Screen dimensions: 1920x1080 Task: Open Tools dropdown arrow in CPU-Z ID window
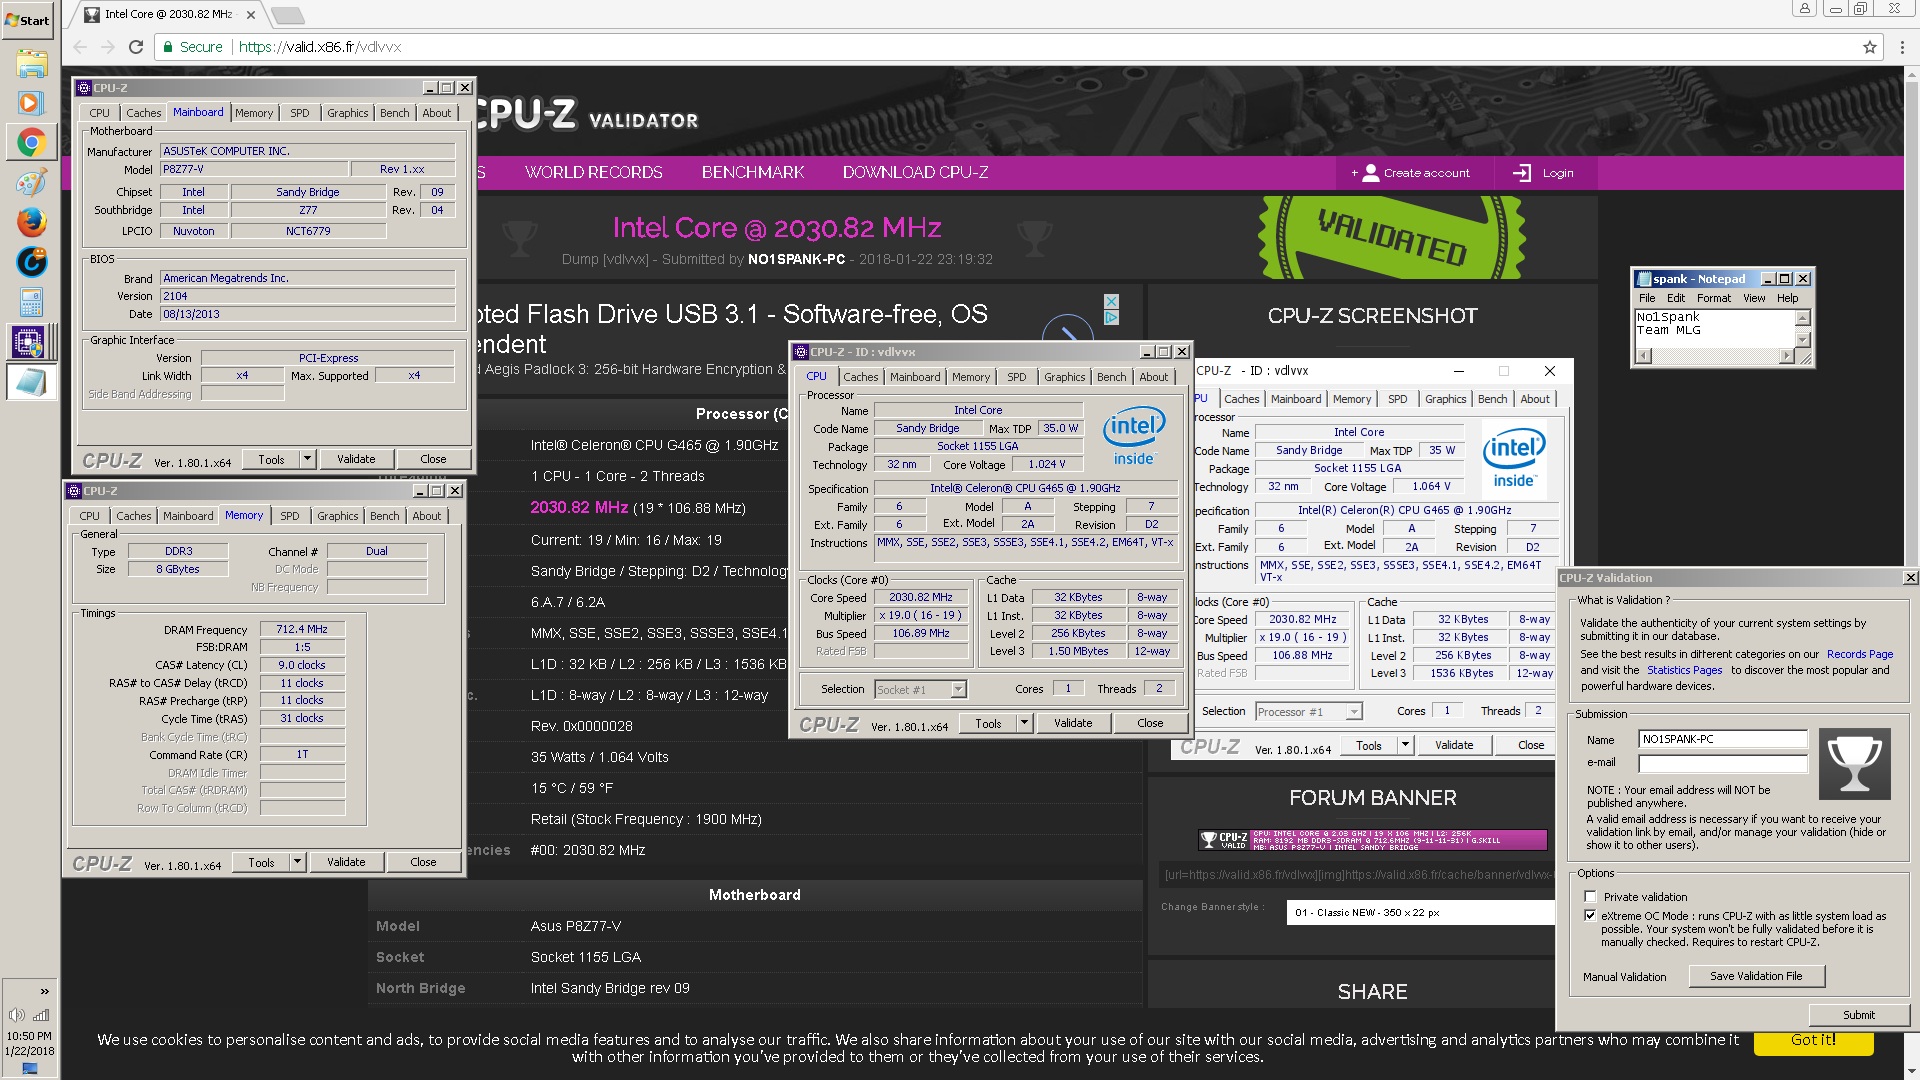click(1024, 723)
